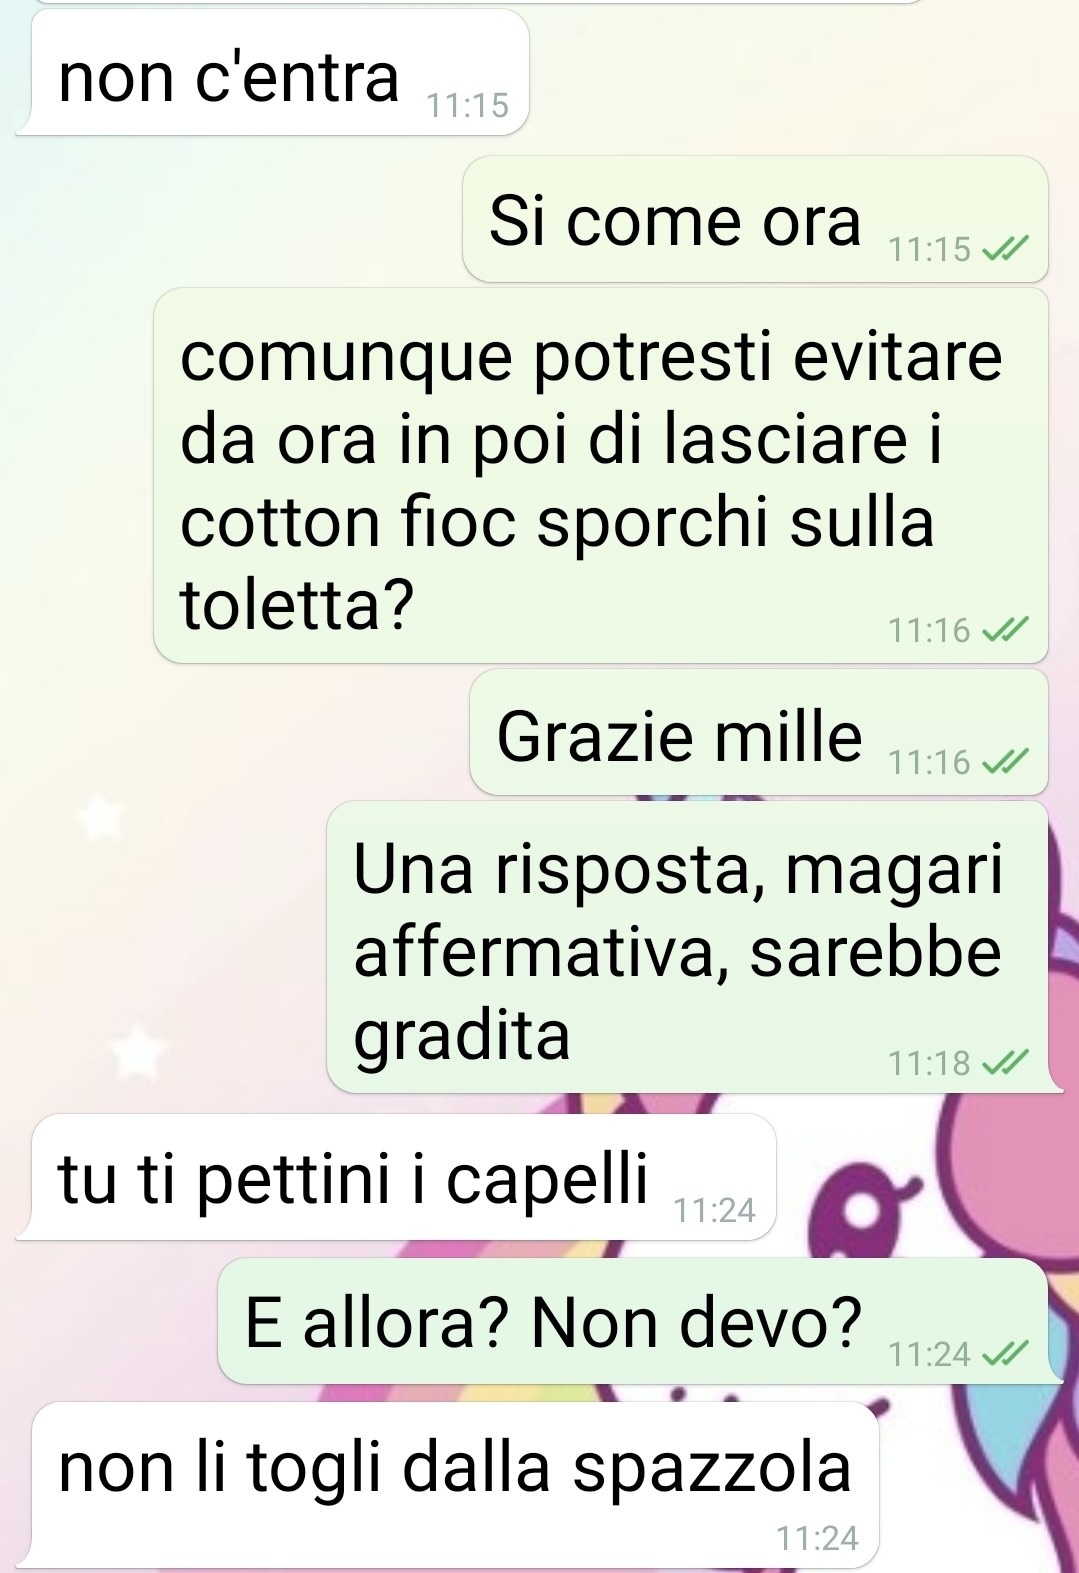Tap the 'non c'entra' message bubble
The image size is (1079, 1573).
(272, 73)
